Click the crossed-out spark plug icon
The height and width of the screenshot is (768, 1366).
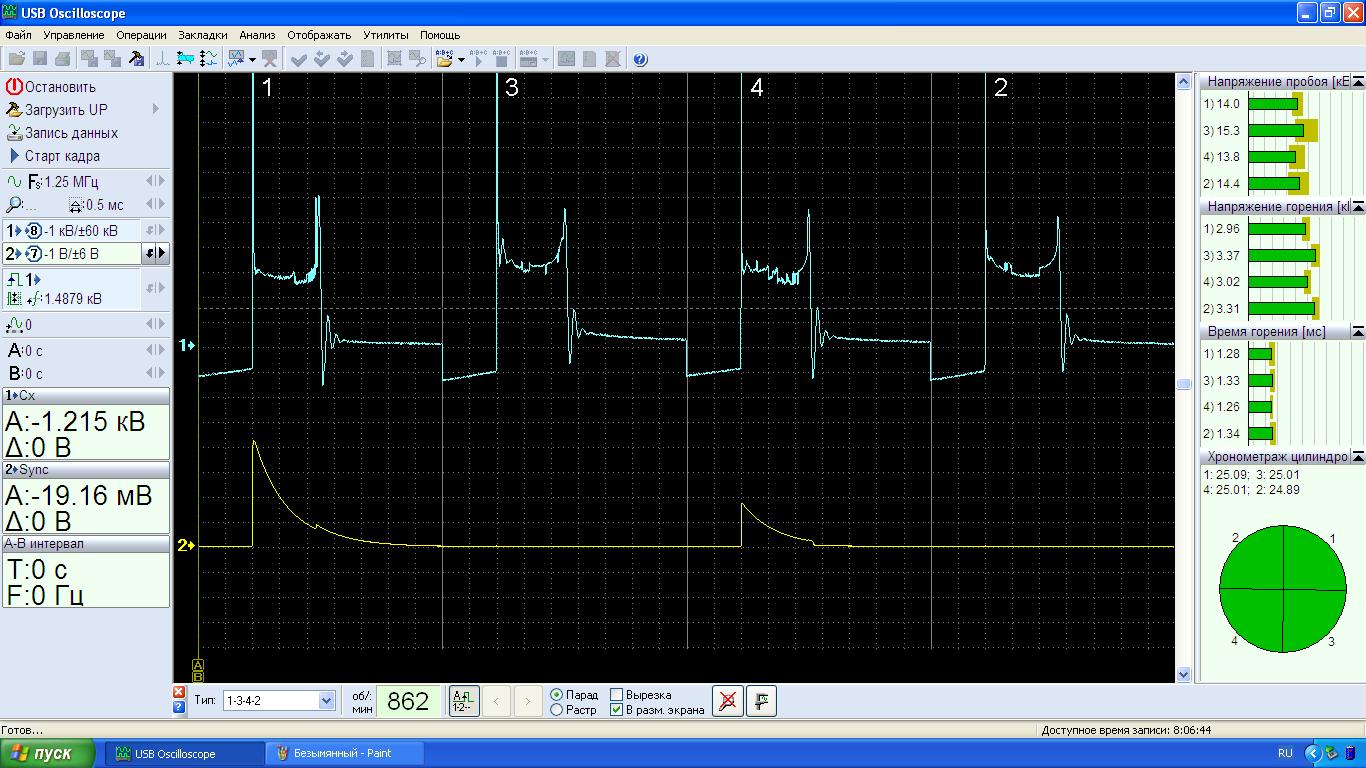coord(728,702)
